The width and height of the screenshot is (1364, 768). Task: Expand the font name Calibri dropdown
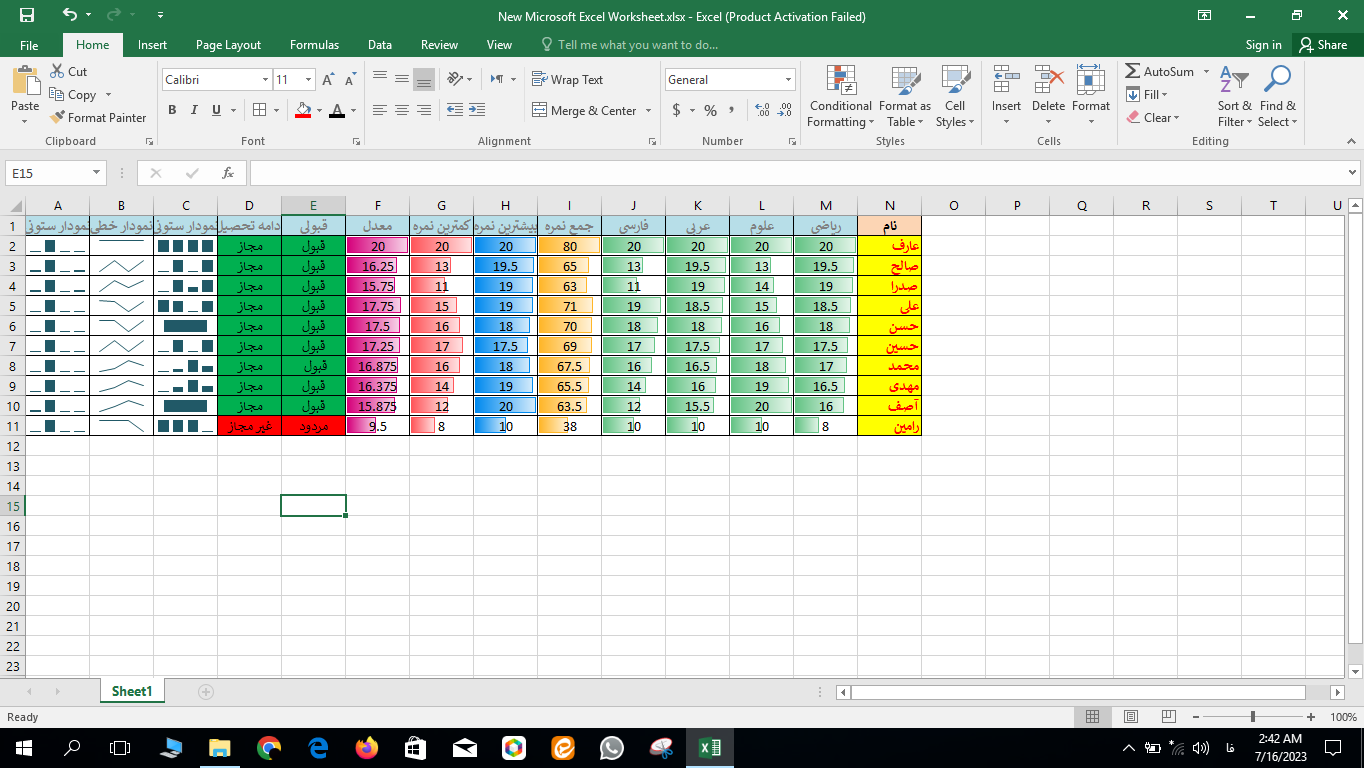(x=265, y=80)
